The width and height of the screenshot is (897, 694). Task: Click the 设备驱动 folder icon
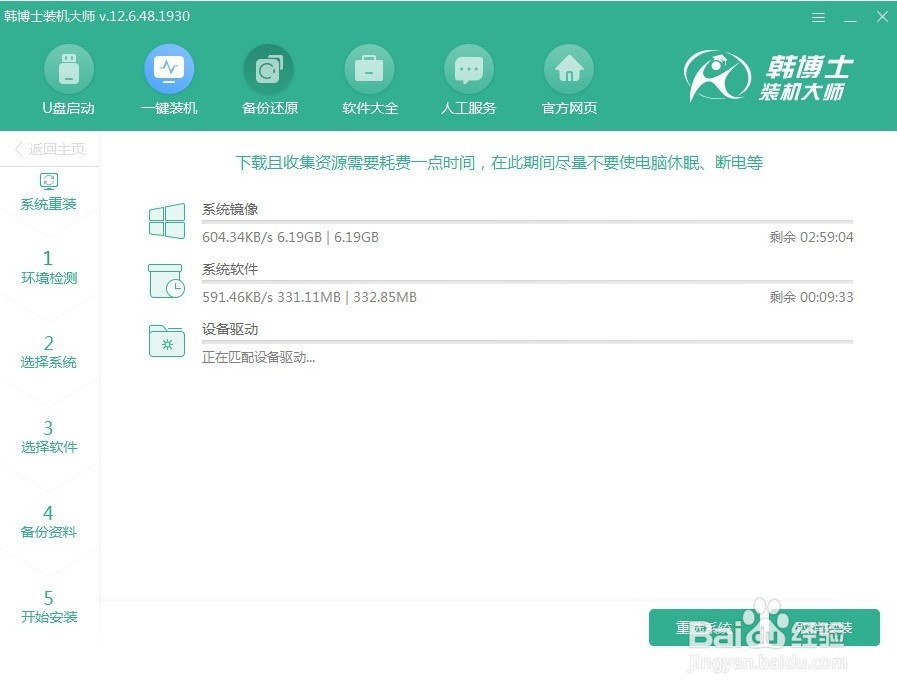coord(166,341)
